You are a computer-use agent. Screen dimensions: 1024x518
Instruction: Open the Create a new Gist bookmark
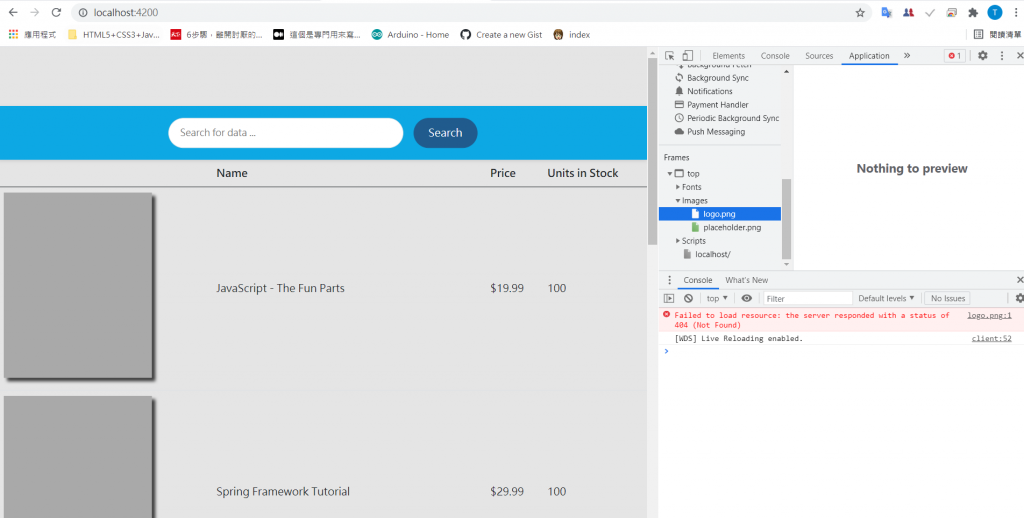(501, 35)
